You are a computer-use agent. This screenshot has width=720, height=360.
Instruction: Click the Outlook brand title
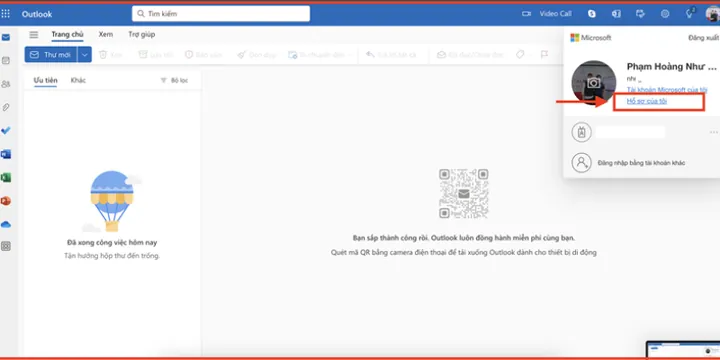tap(37, 14)
